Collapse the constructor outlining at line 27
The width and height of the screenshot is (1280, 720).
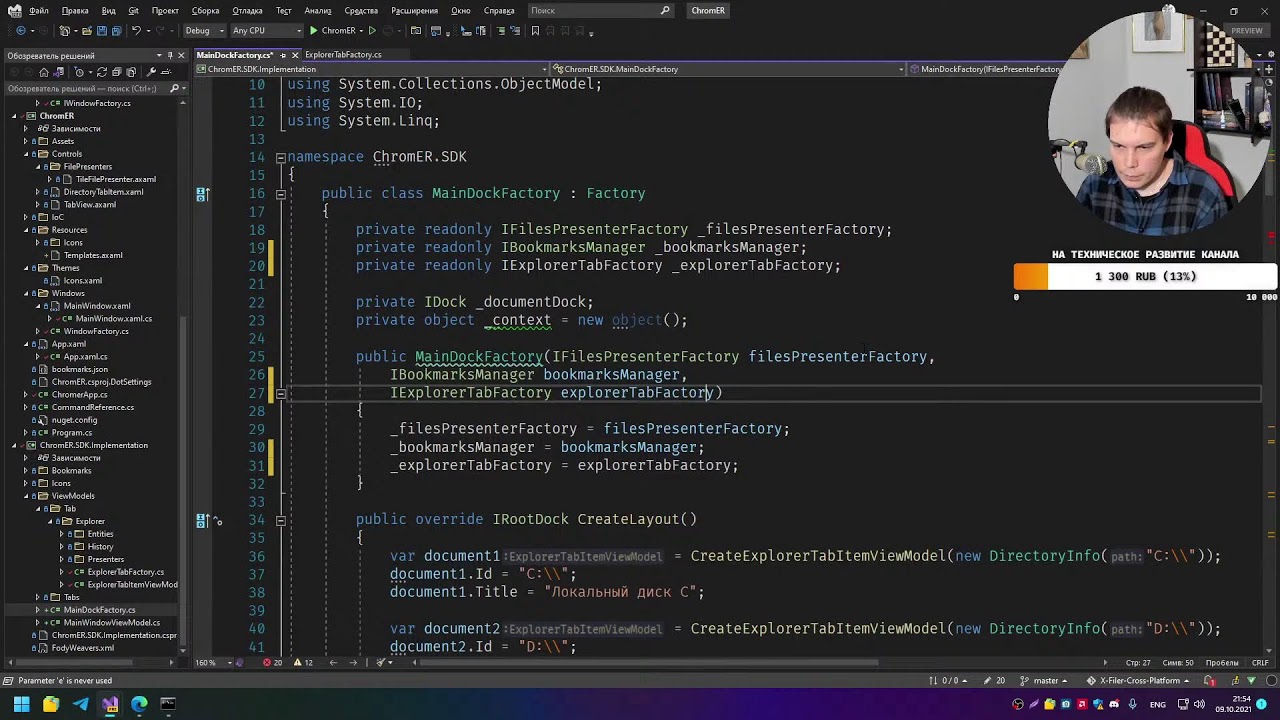281,393
